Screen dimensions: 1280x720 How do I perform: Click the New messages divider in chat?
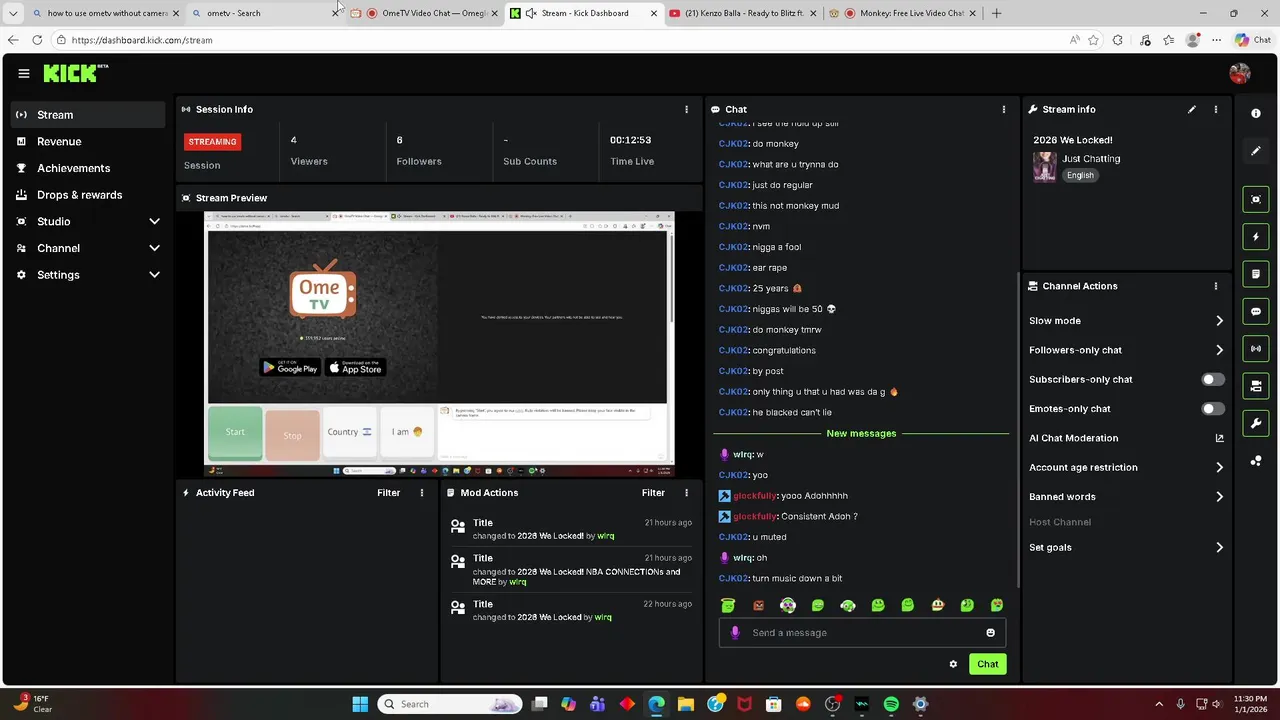click(861, 433)
